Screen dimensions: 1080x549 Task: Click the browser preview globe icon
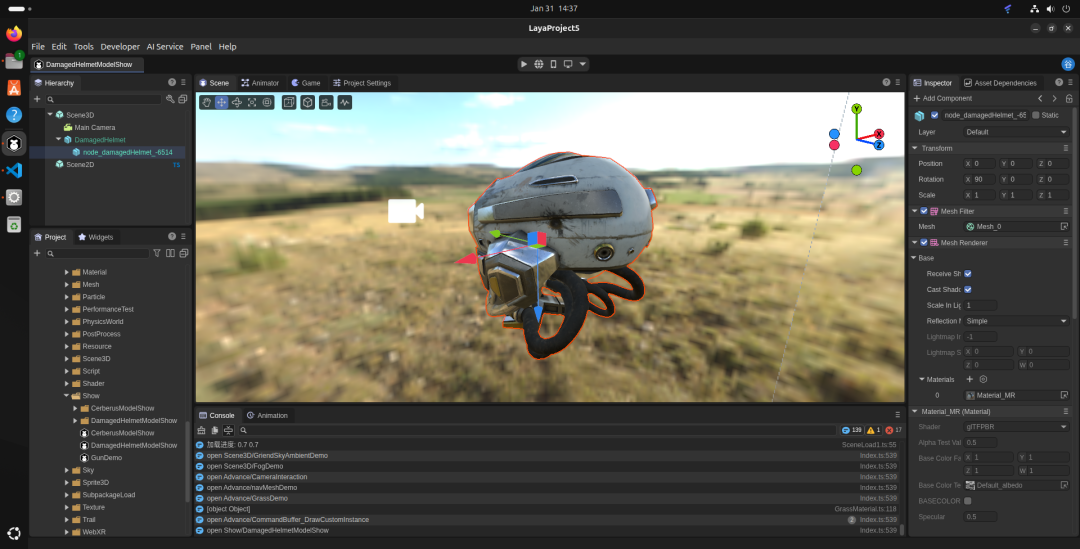539,64
